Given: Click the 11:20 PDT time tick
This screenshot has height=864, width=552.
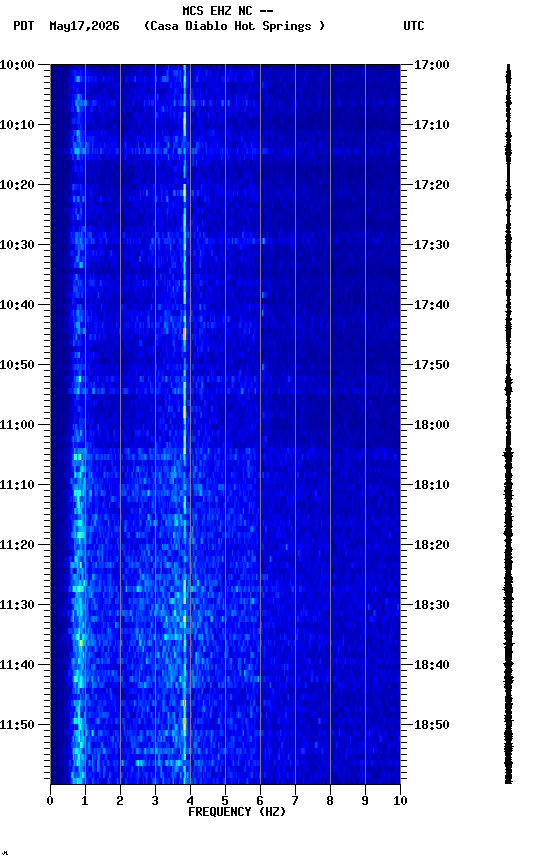Looking at the screenshot, I should (17, 545).
